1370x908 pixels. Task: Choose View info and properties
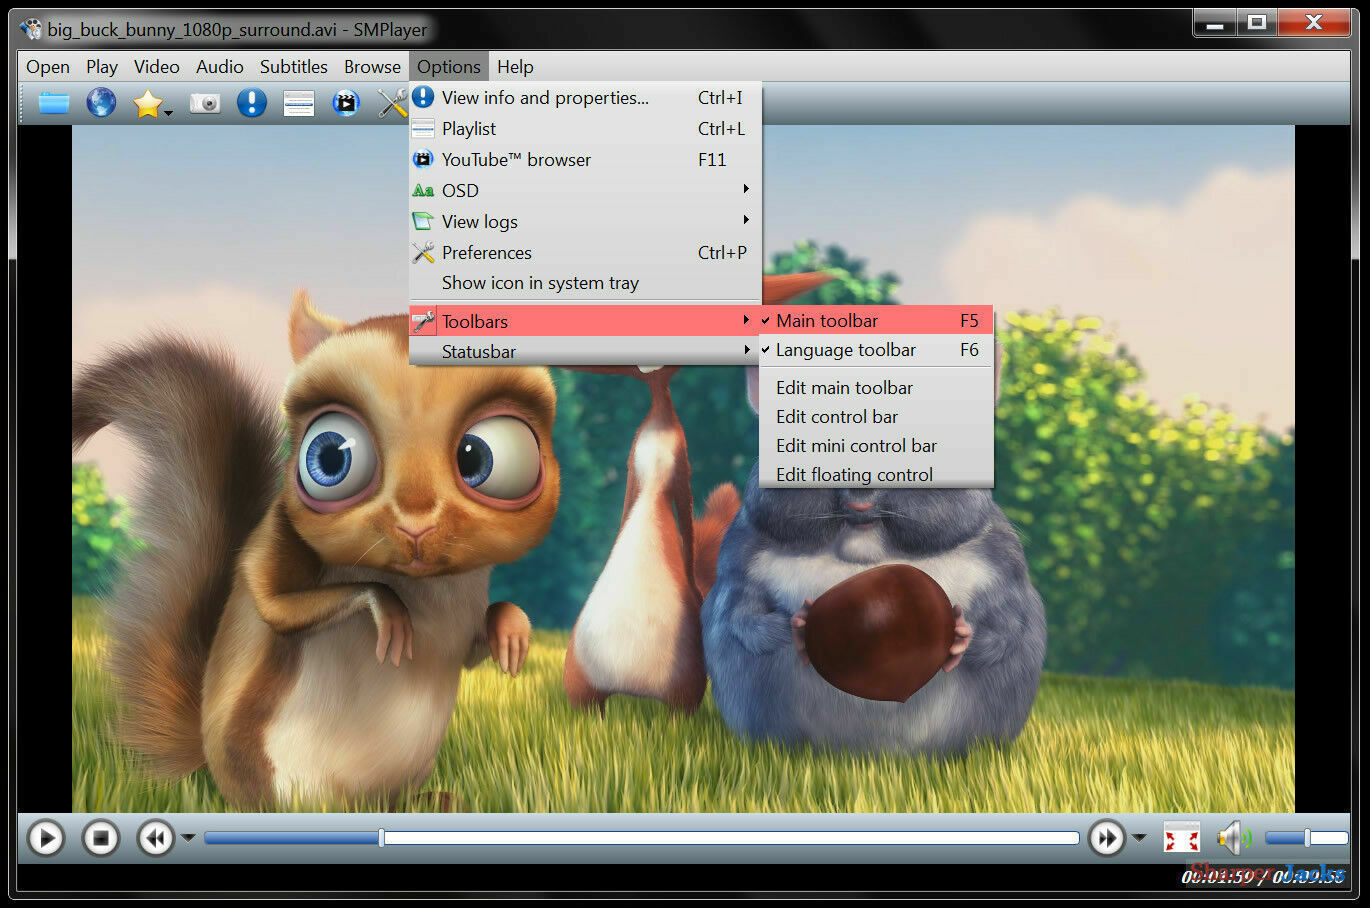click(585, 97)
